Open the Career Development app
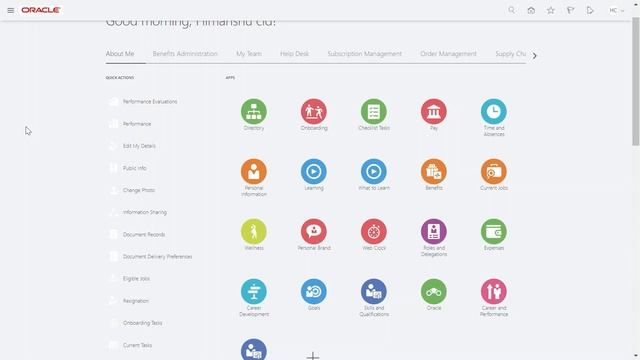640x360 pixels. click(x=254, y=291)
